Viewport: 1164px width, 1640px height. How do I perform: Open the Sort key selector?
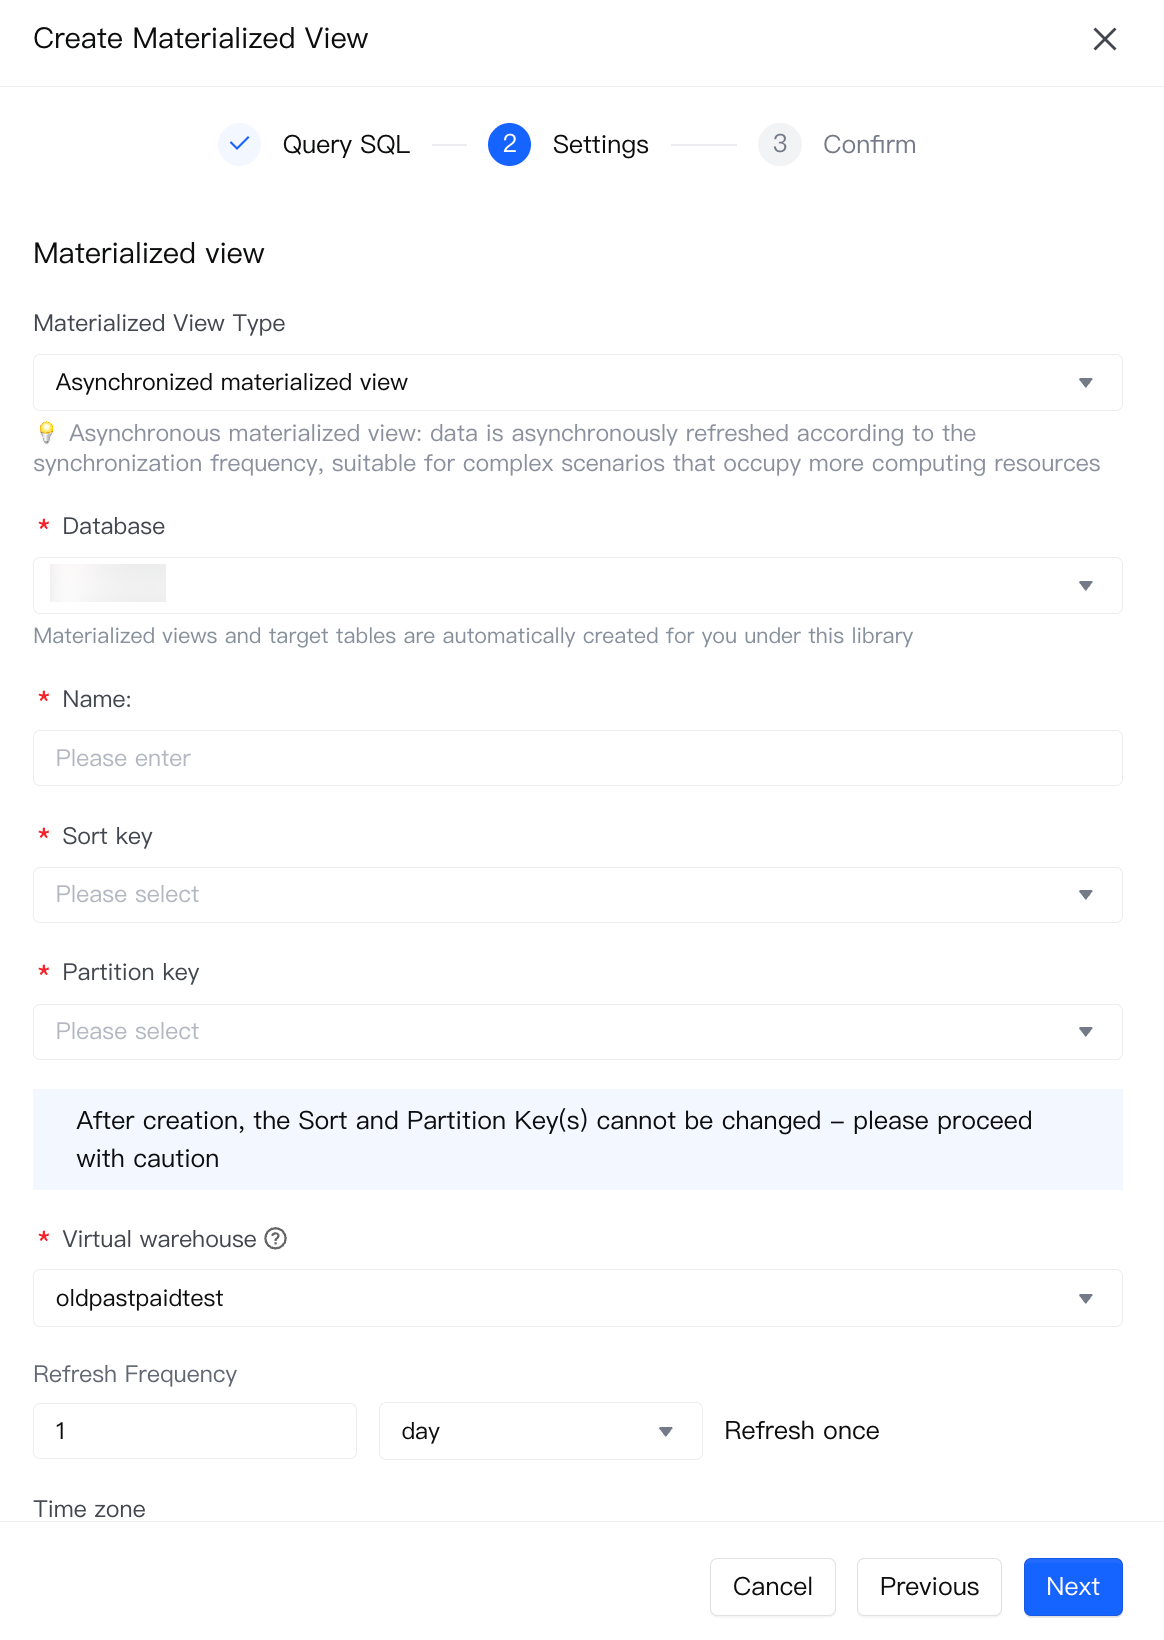[x=577, y=895]
